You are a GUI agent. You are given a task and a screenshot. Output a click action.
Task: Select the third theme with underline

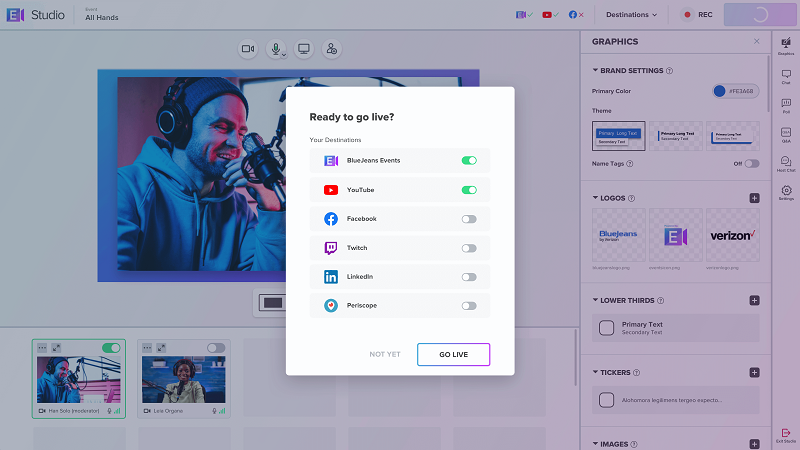(x=733, y=136)
